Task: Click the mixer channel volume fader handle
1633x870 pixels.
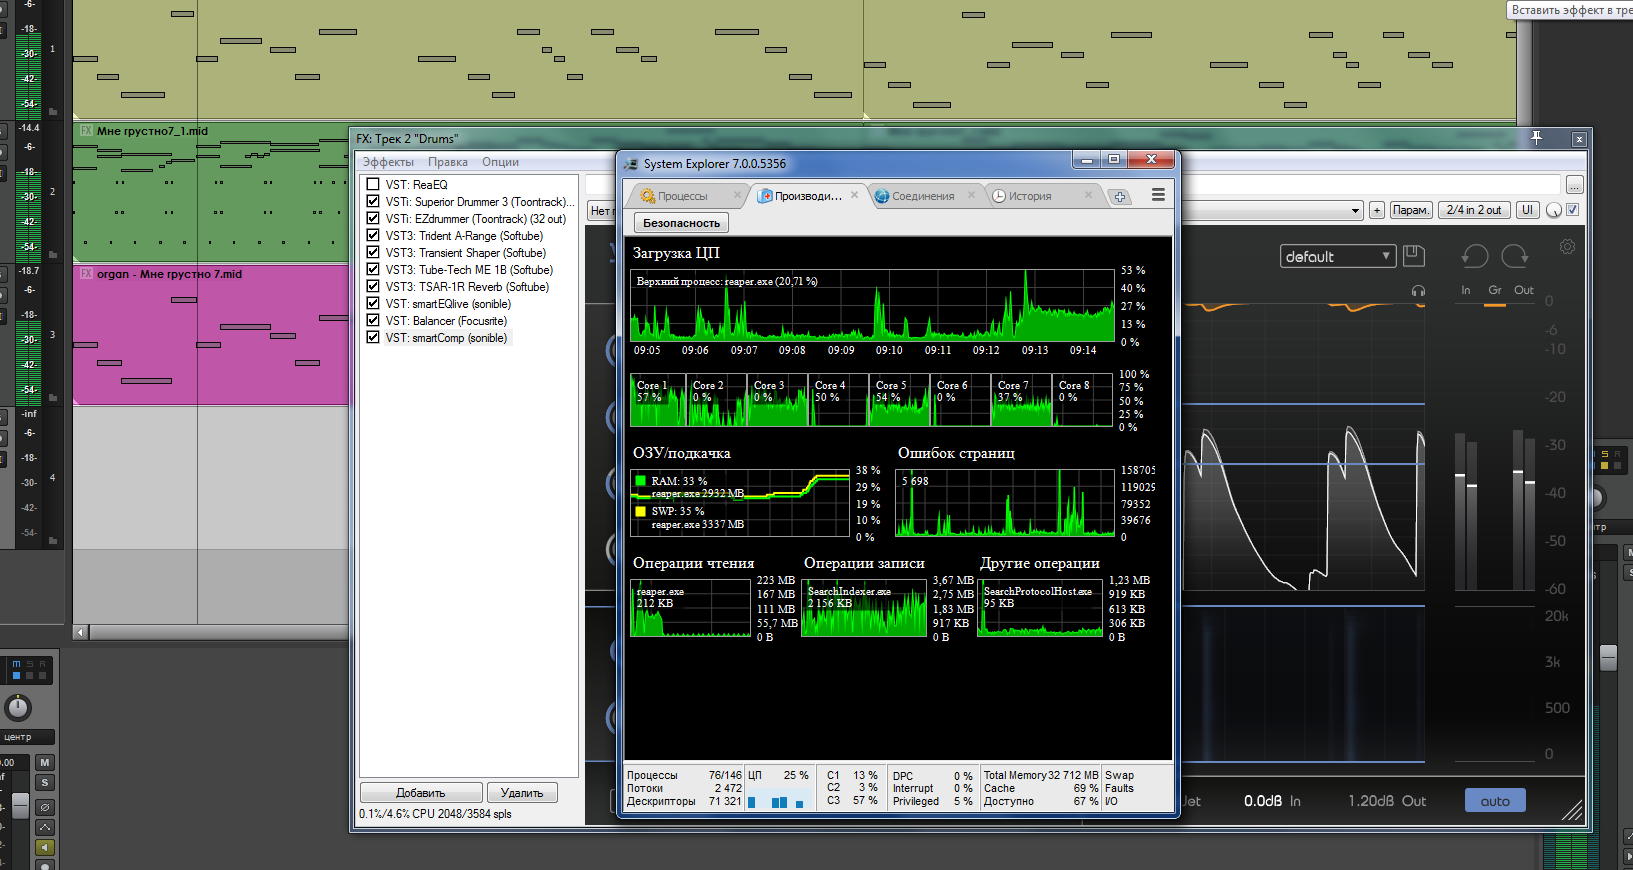Action: 19,806
